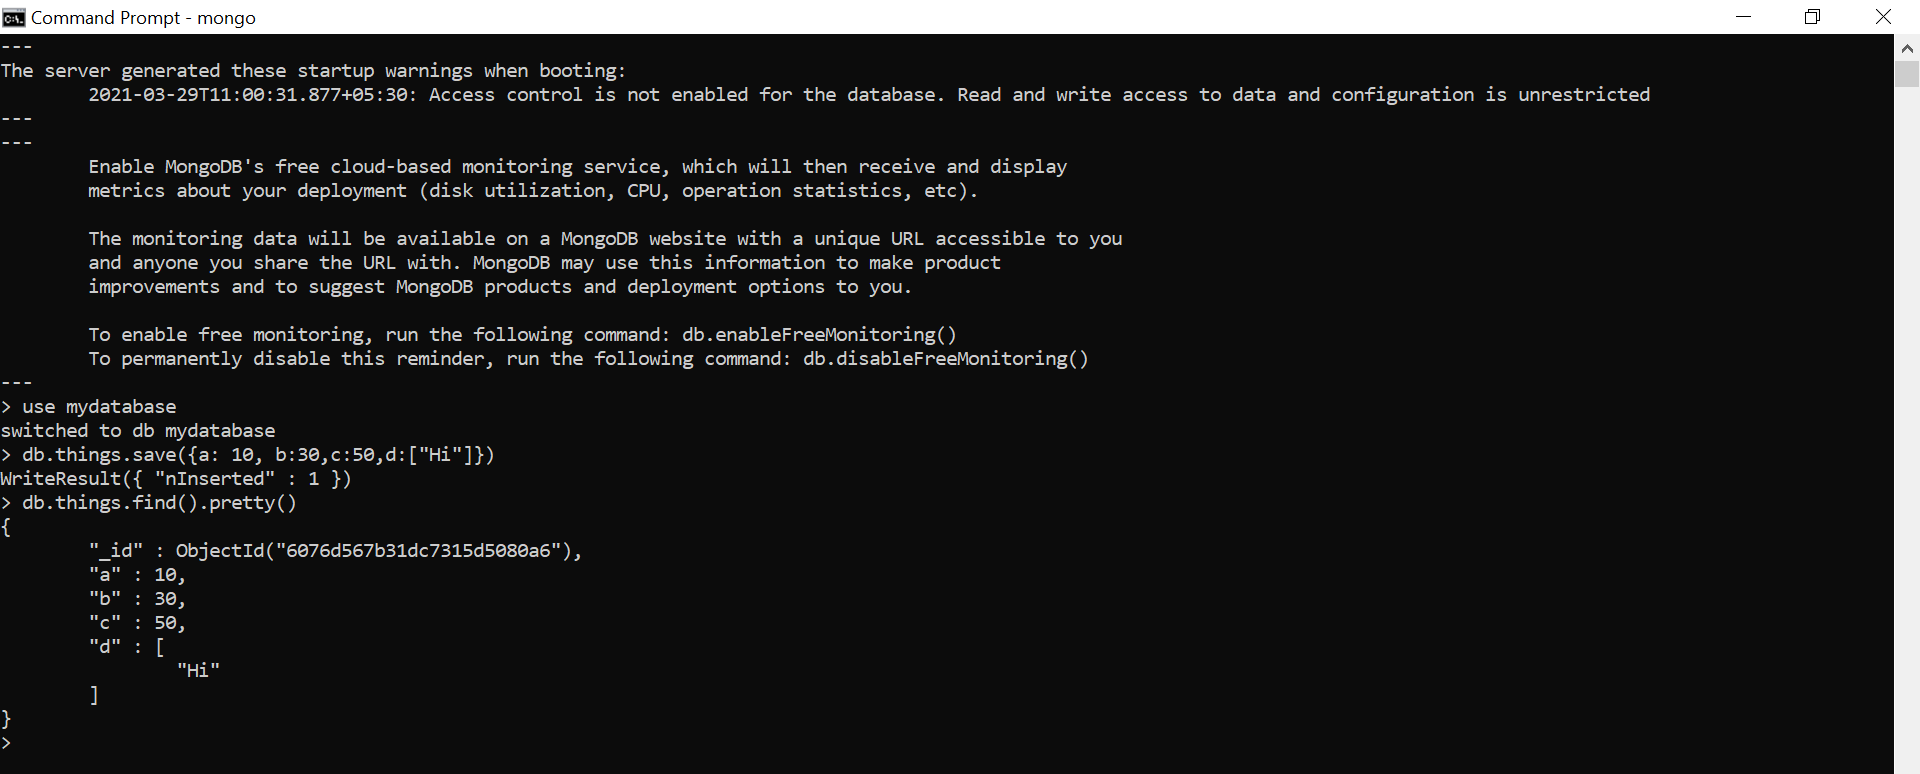Click the Command Prompt icon in title bar

14,17
